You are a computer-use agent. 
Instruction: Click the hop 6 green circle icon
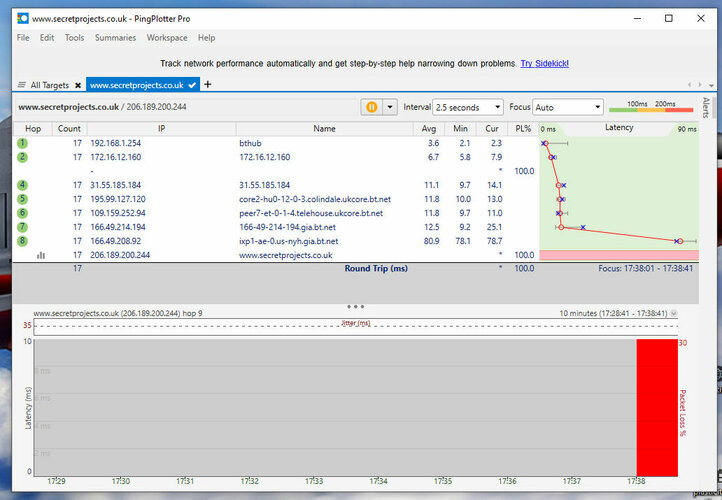coord(22,213)
